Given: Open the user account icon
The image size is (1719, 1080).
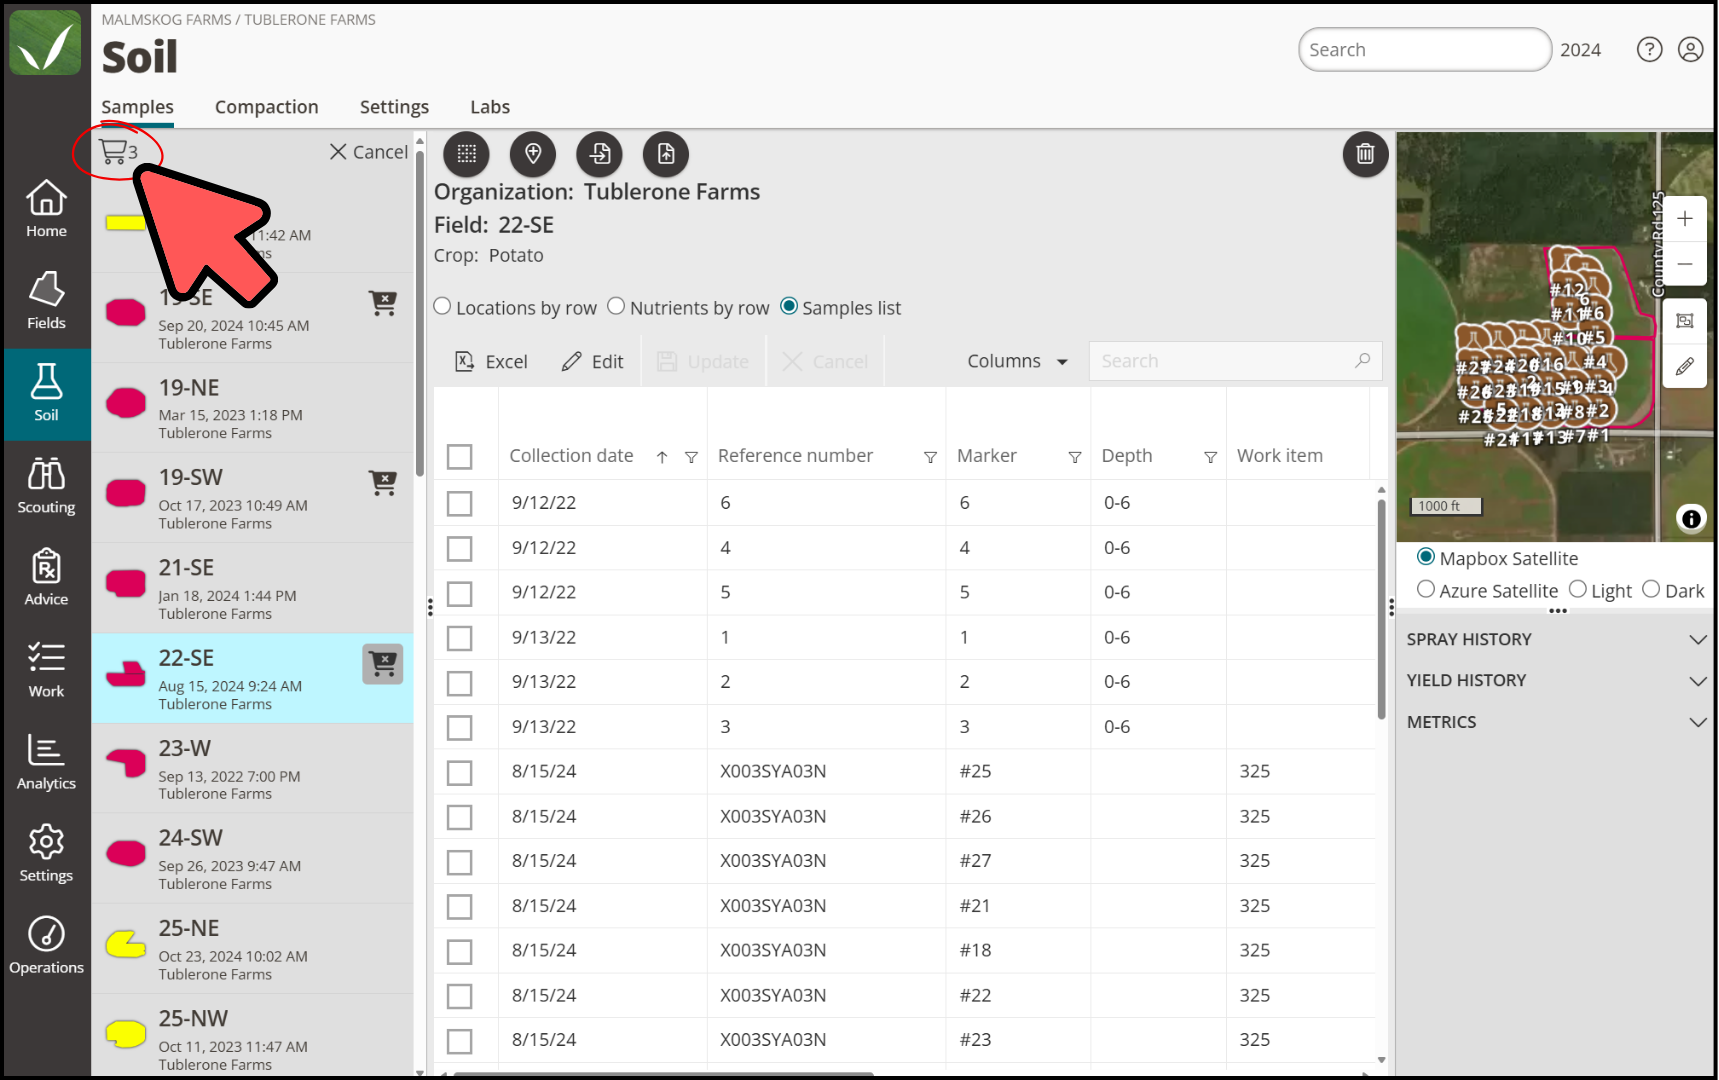Looking at the screenshot, I should point(1690,49).
